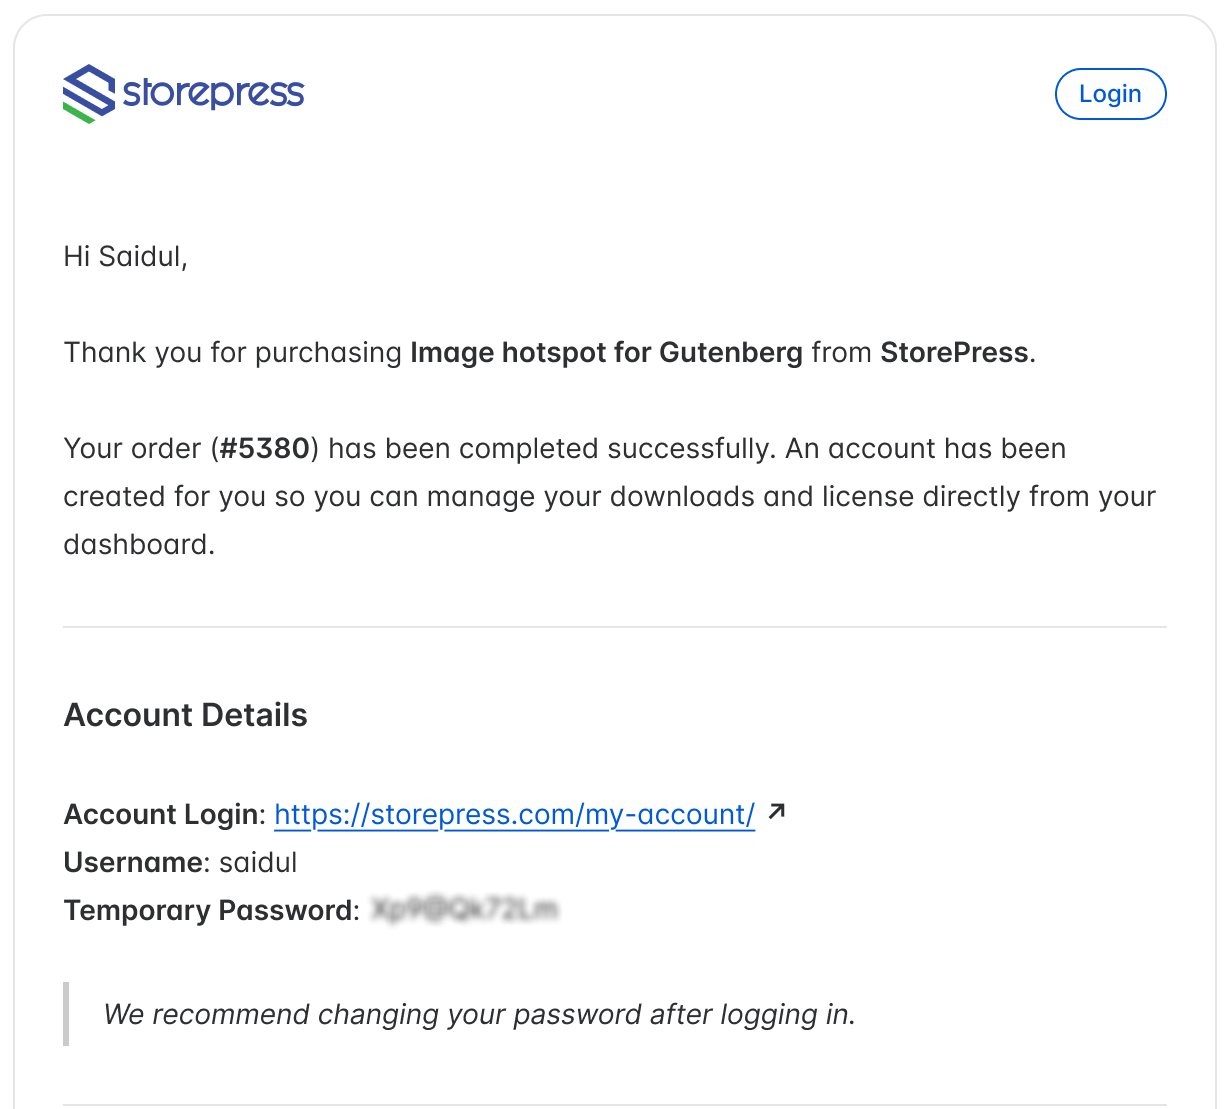
Task: Click the Login button in the top corner
Action: coord(1110,93)
